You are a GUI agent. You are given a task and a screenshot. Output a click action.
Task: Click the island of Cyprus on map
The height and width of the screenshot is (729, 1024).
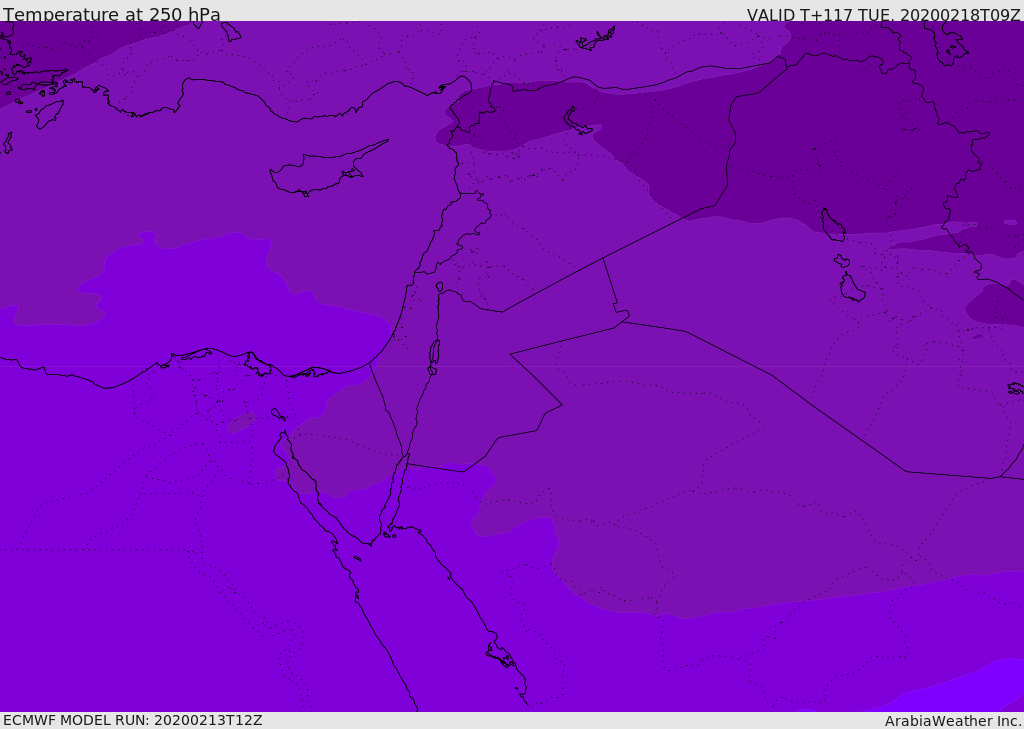tap(327, 170)
